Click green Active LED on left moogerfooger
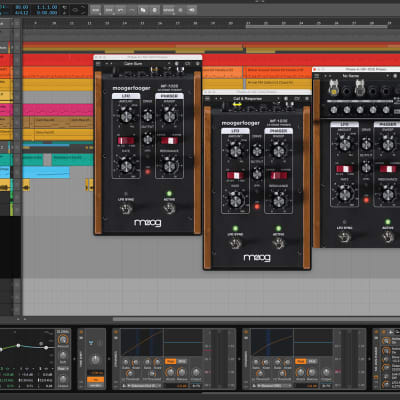This screenshot has width=400, height=400. 169,193
